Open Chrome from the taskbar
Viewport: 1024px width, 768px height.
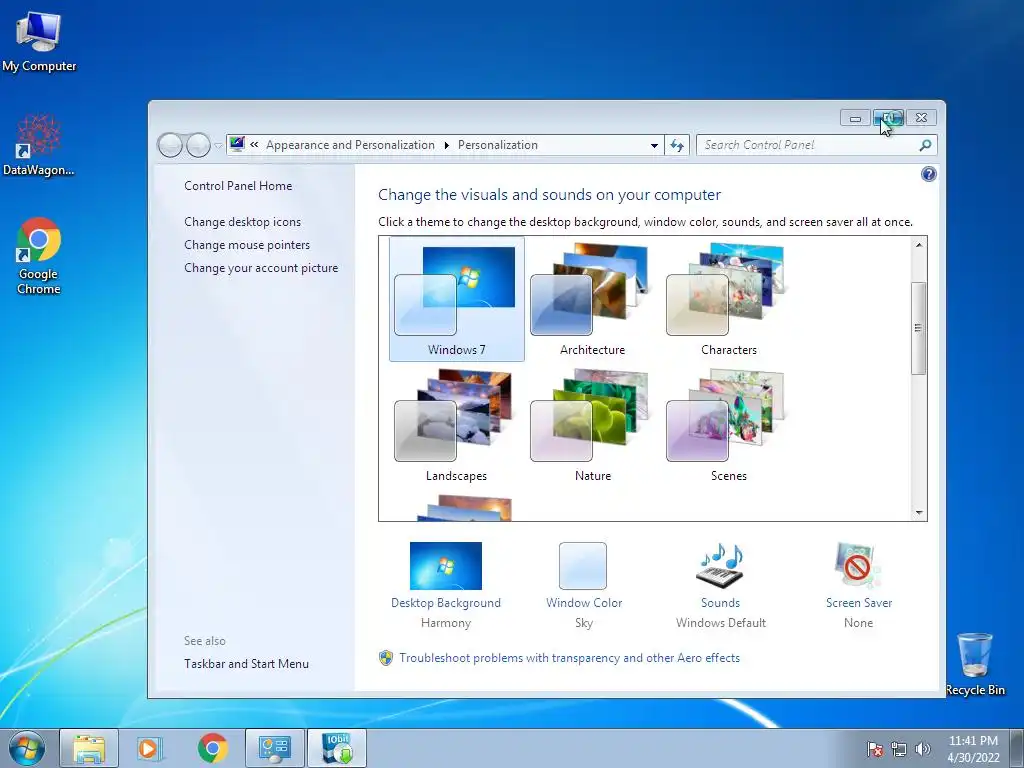point(212,748)
